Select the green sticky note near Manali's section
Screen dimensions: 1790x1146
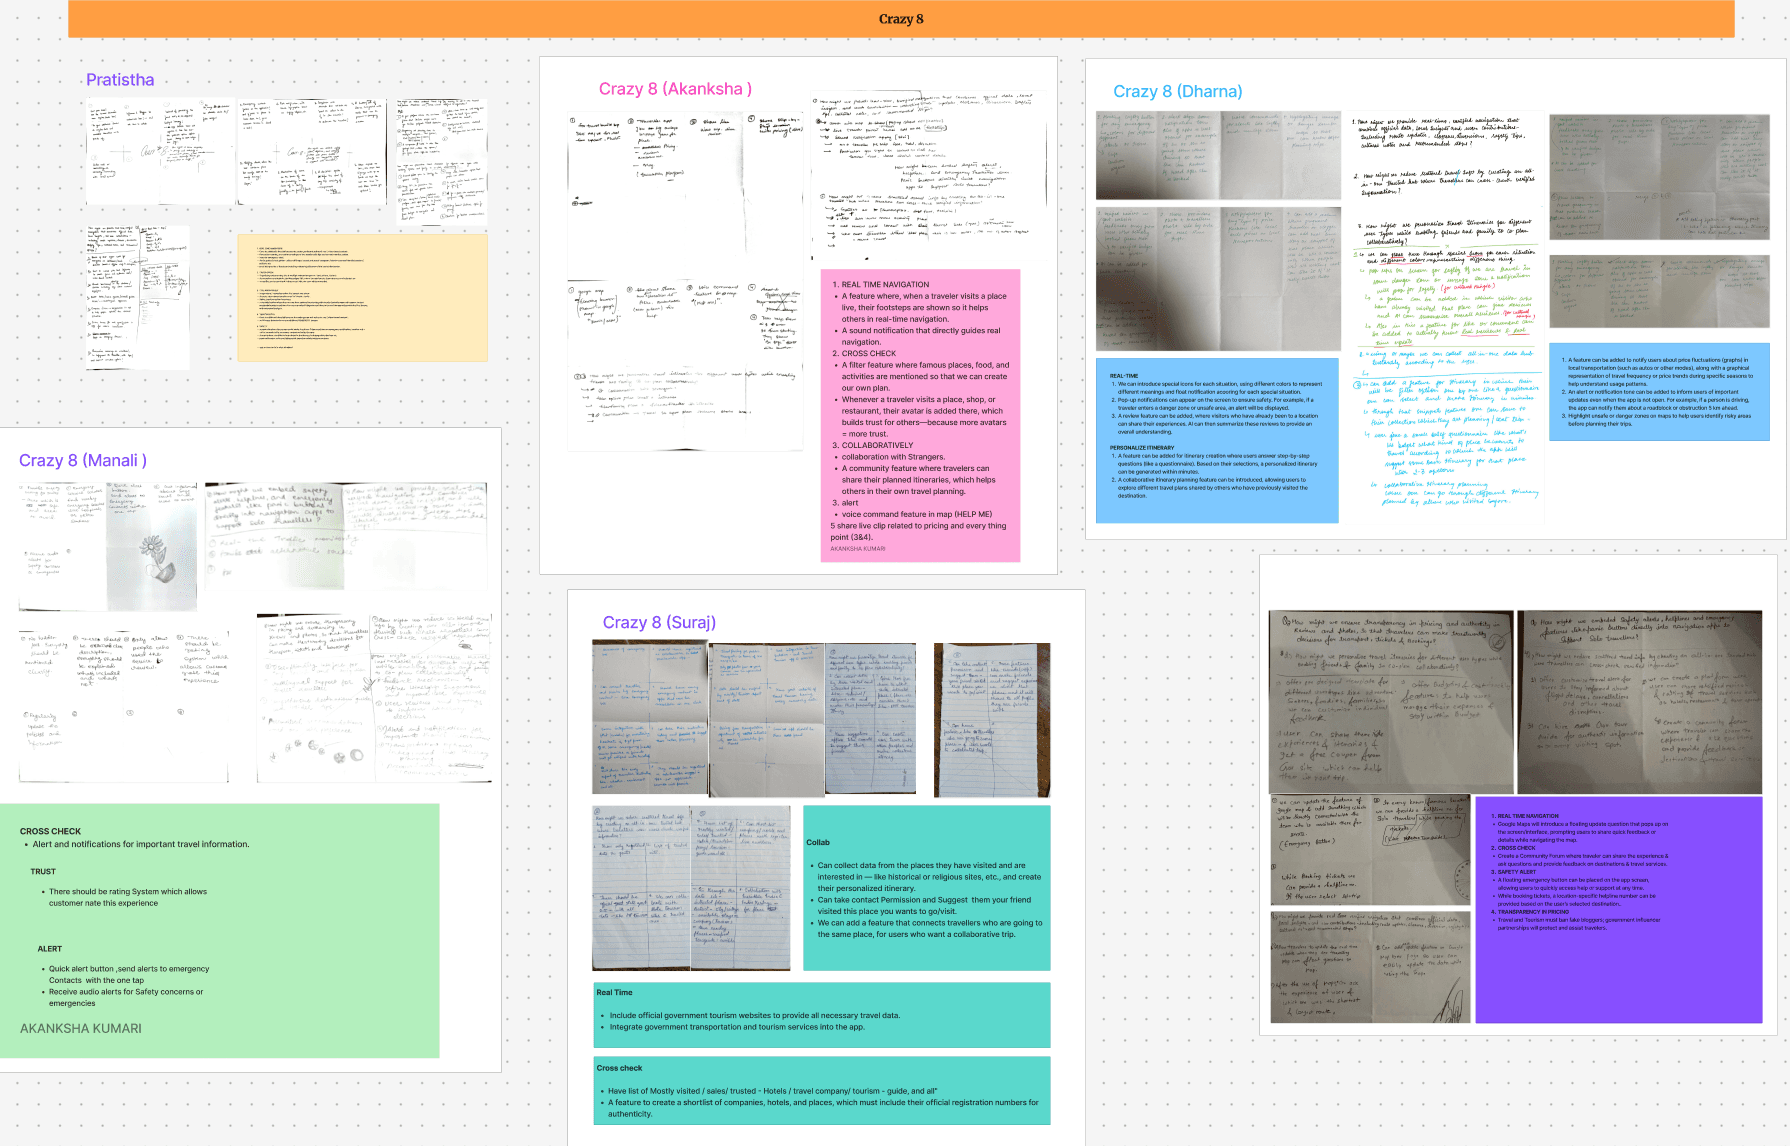(x=220, y=930)
